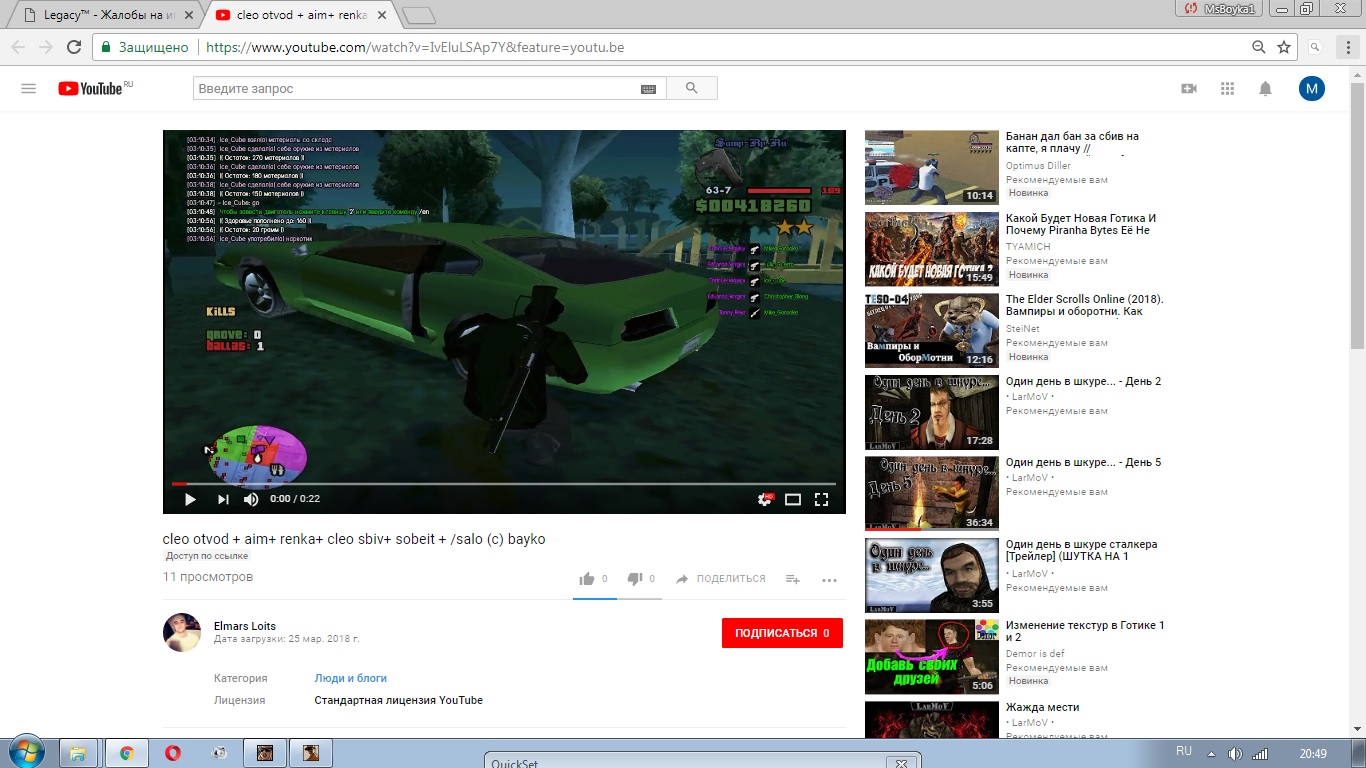Open the Какой Будет Новая Готика video title
The width and height of the screenshot is (1366, 768).
[1081, 224]
